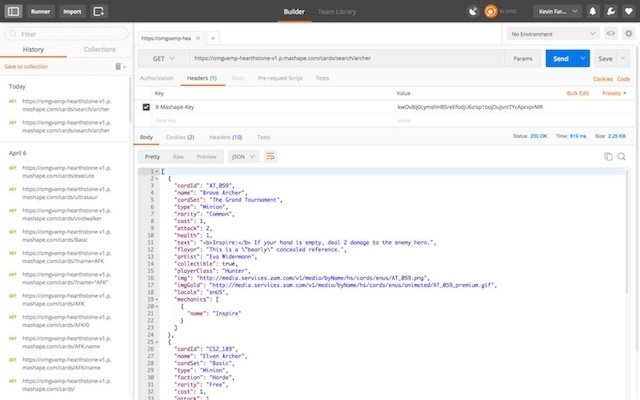The height and width of the screenshot is (400, 640).
Task: Uncheck the X-Mashape-Key header checkbox
Action: [x=146, y=107]
